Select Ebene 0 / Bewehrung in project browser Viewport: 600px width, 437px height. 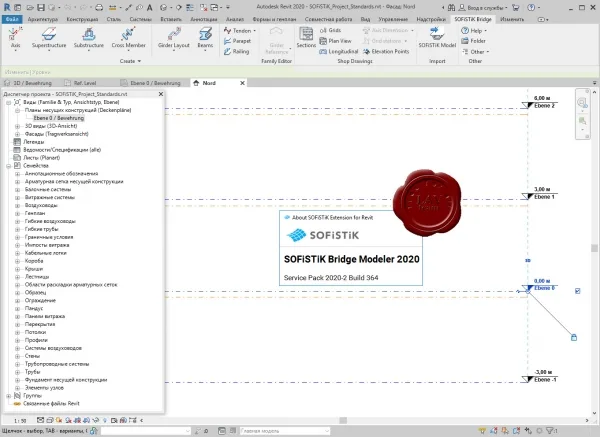tap(59, 118)
